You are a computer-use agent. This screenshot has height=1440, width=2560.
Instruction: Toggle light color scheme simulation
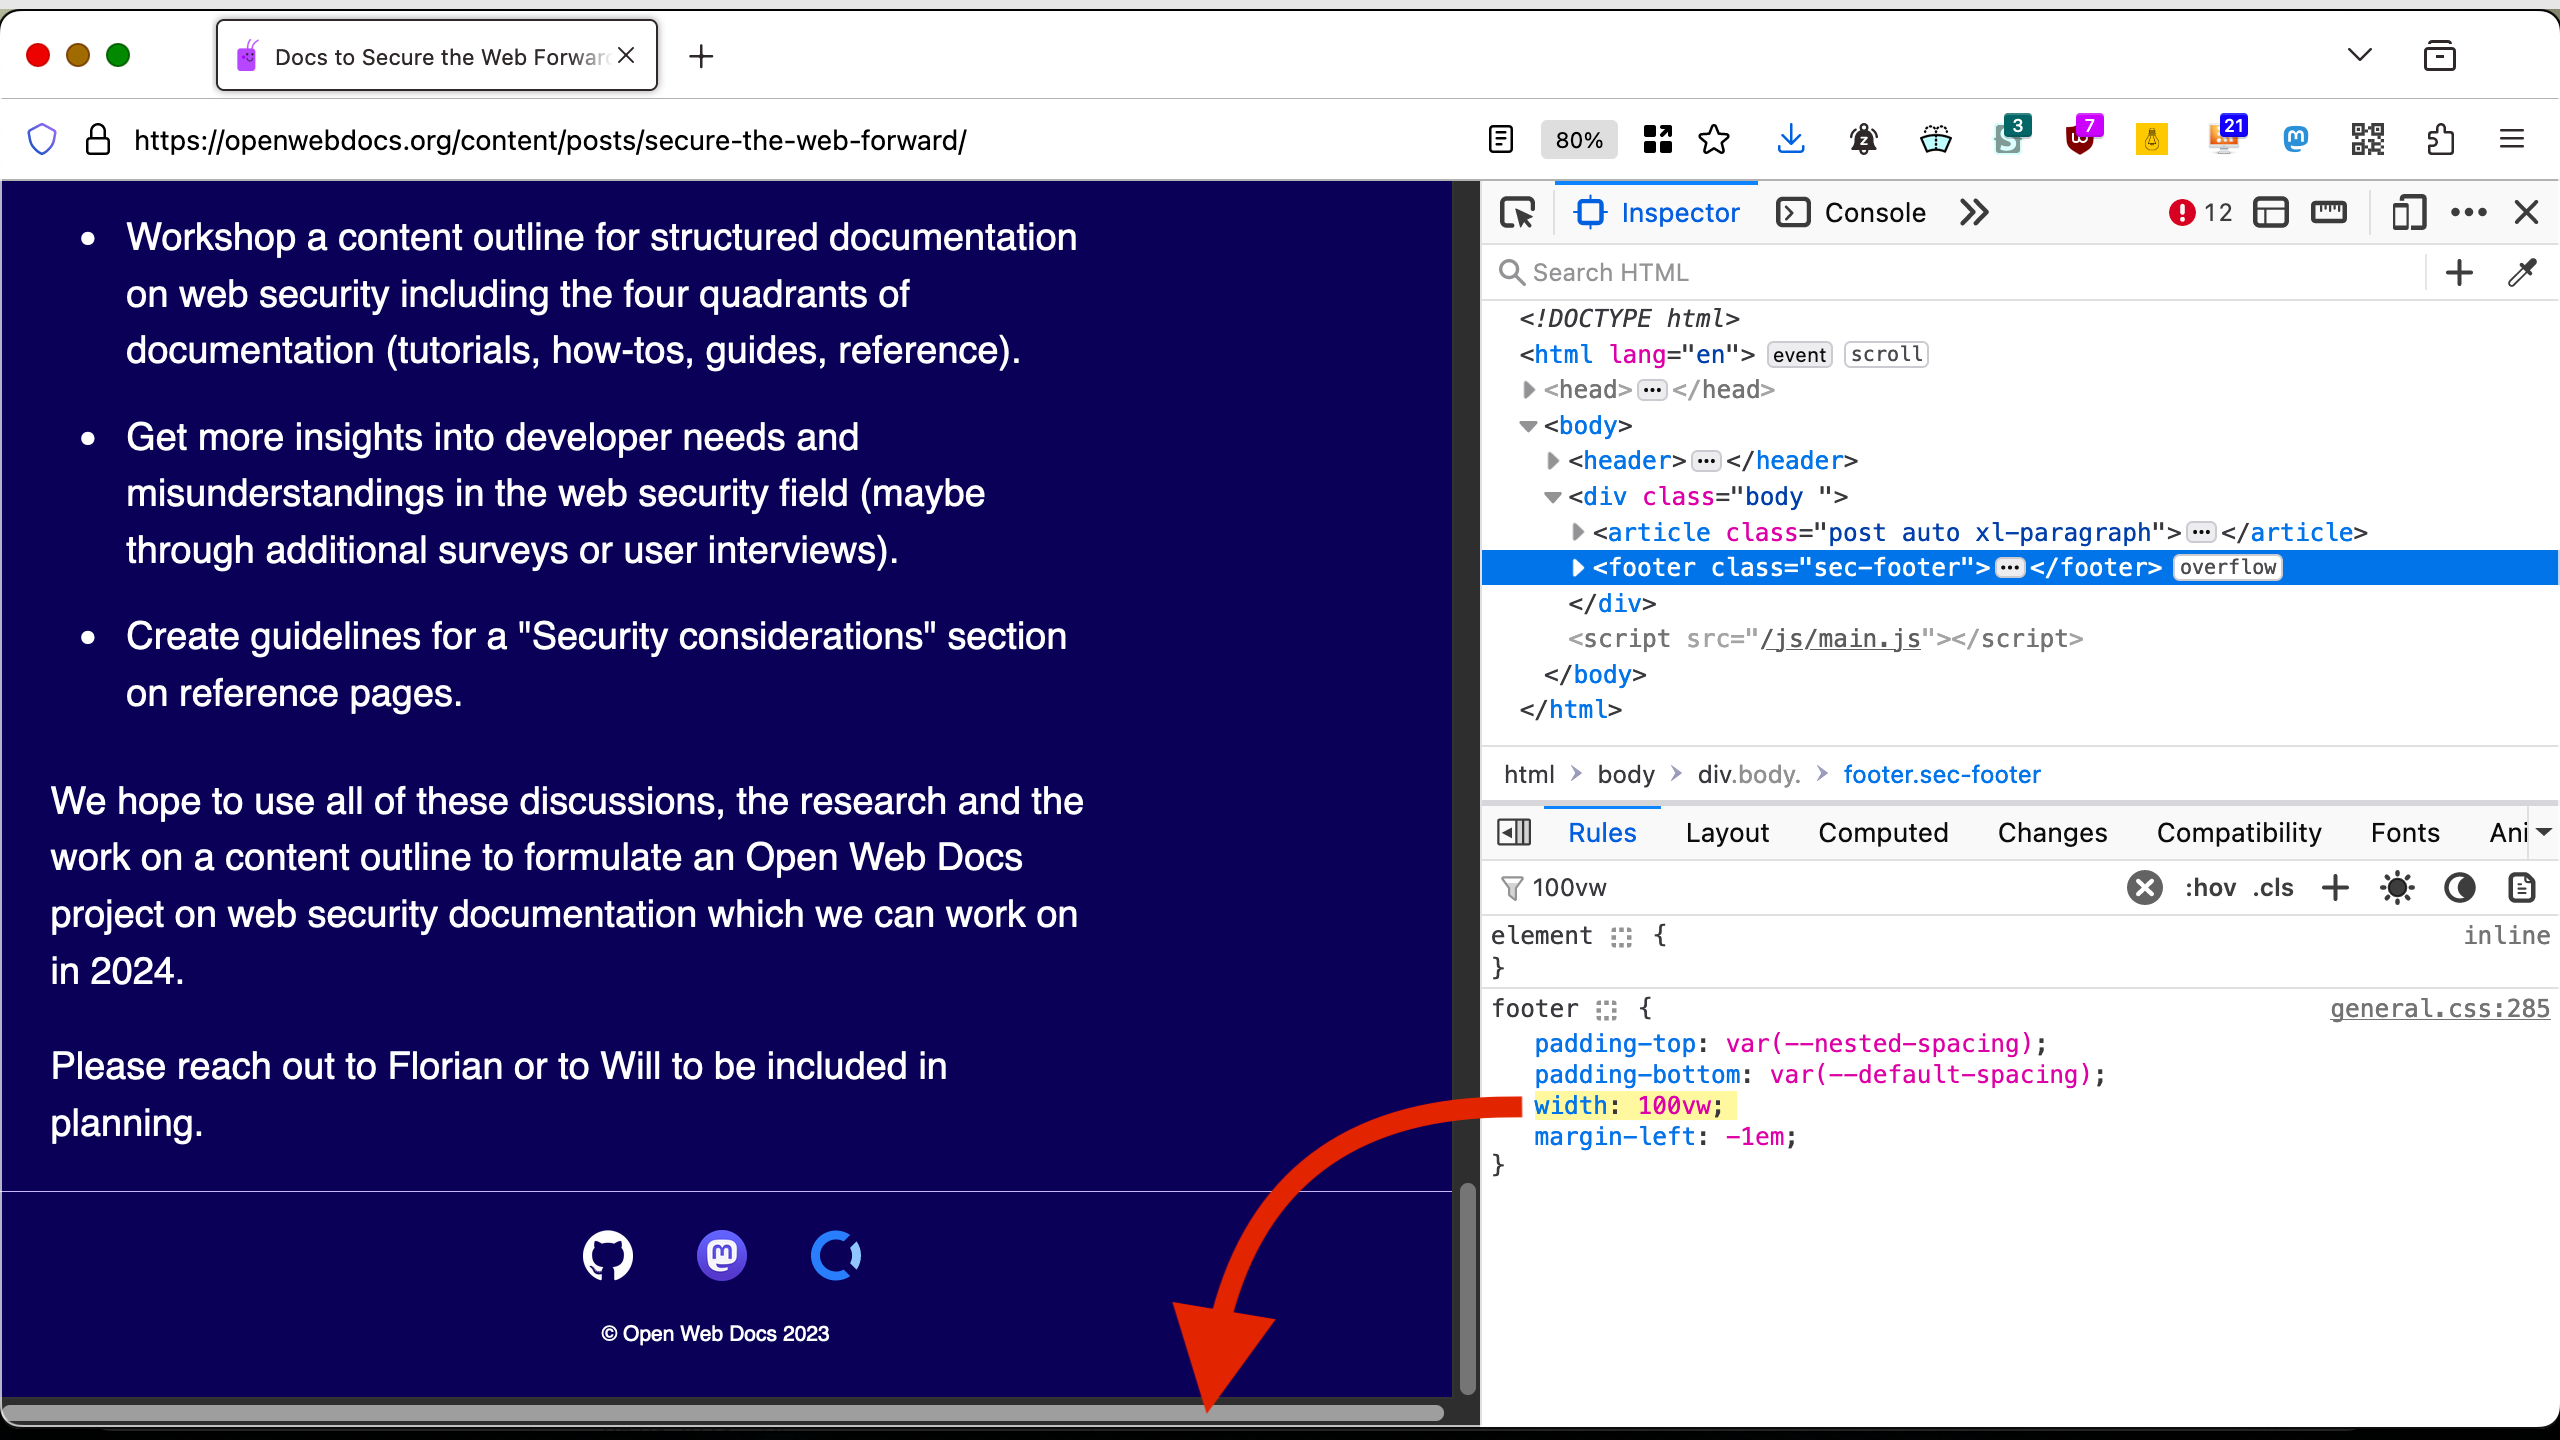point(2397,887)
